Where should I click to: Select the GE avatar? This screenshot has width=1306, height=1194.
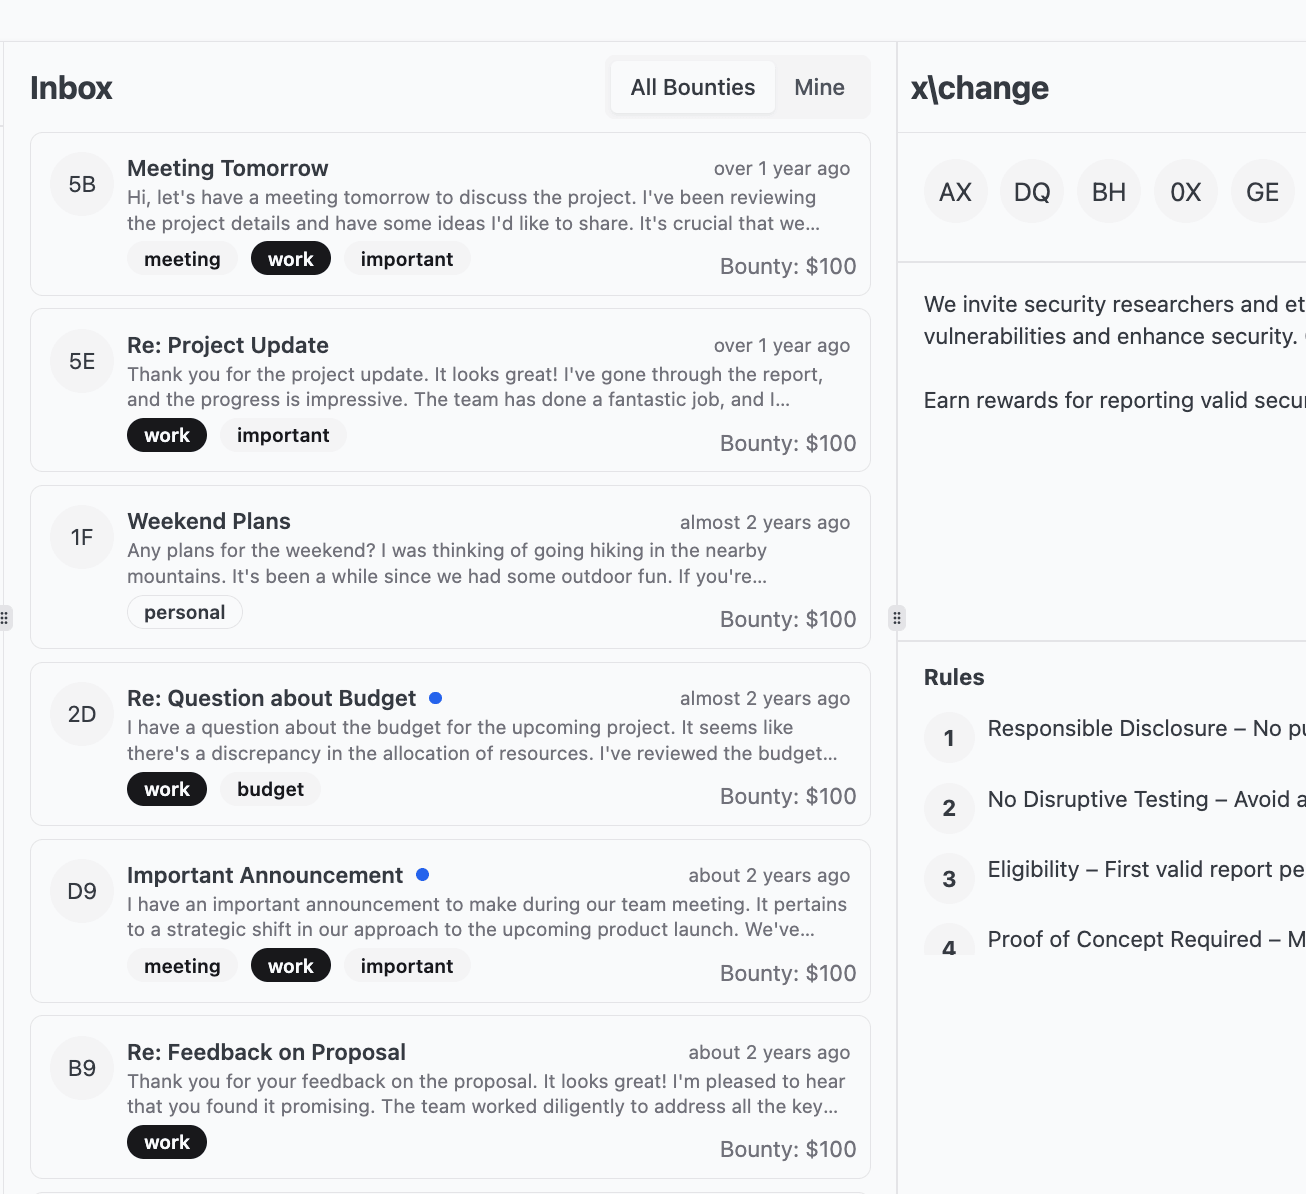coord(1262,192)
